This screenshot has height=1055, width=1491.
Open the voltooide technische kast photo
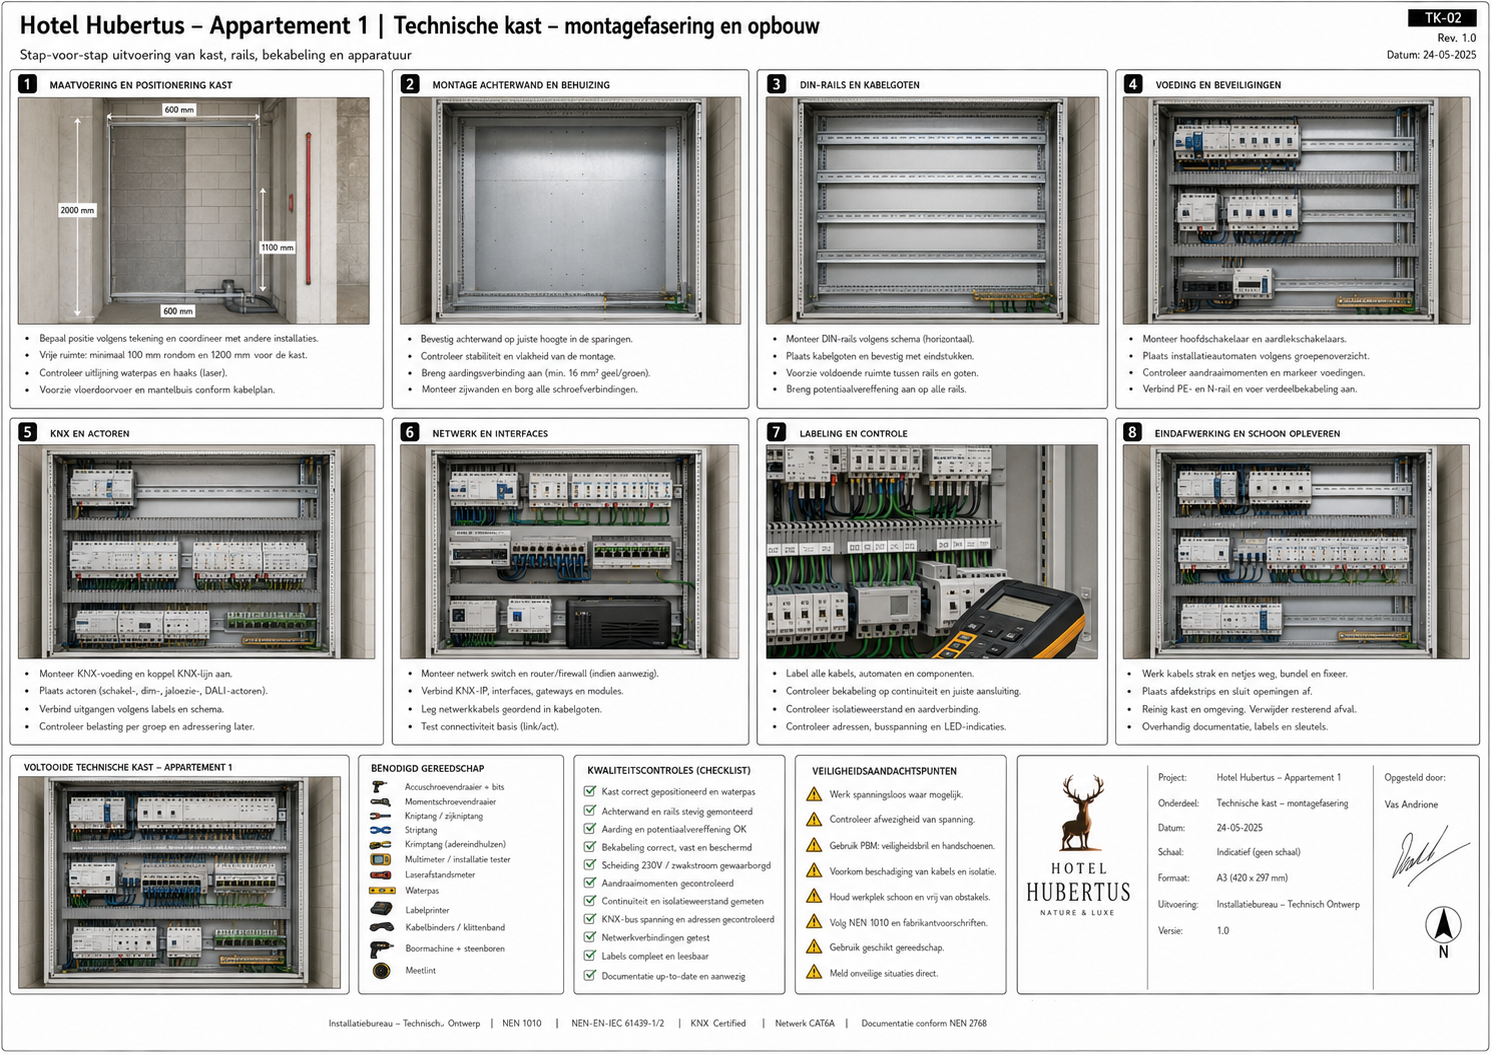[179, 883]
